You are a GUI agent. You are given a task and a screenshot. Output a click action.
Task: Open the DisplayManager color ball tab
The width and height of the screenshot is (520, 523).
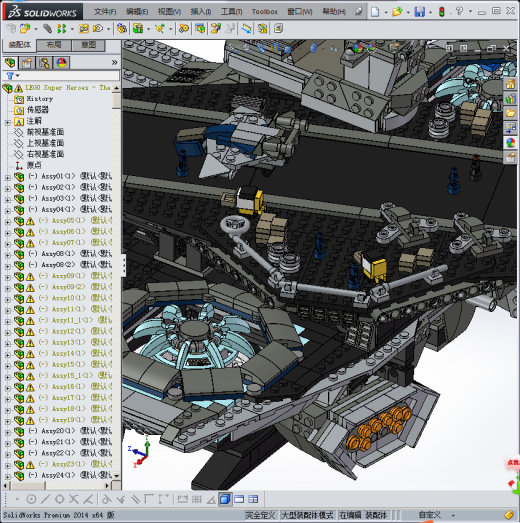pos(61,63)
